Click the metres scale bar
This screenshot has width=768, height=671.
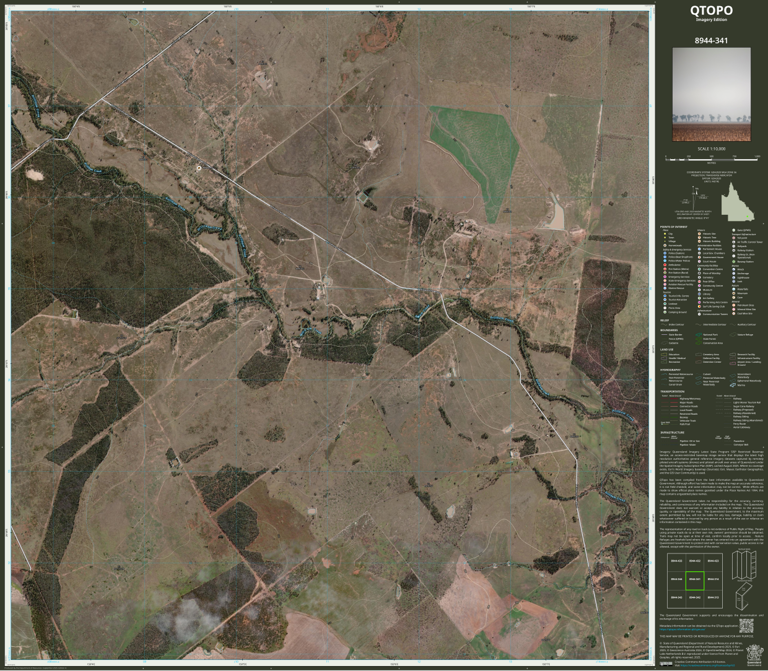(713, 158)
